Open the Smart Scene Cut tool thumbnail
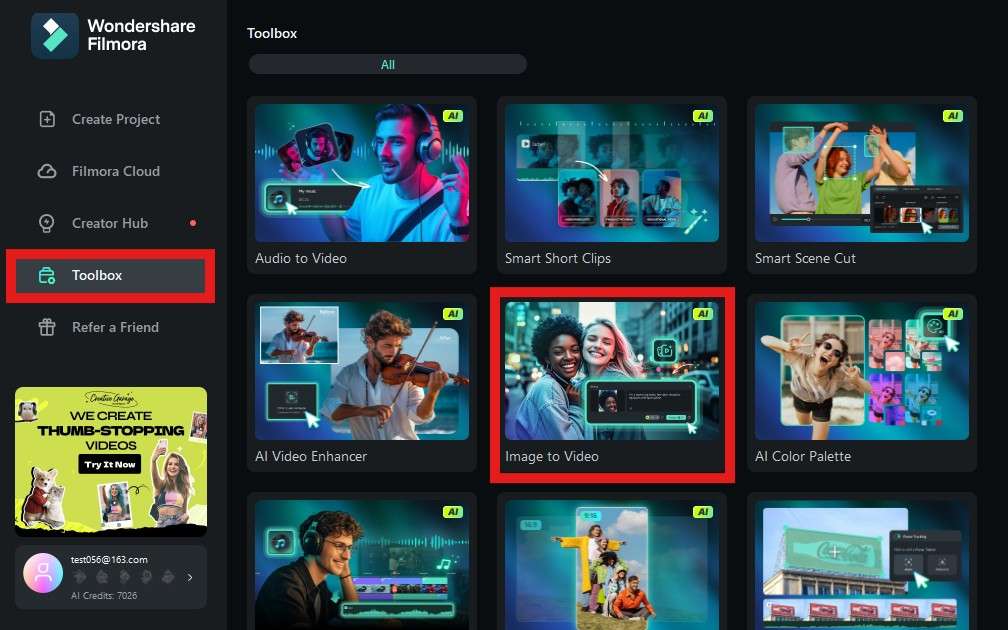Viewport: 1008px width, 630px height. pos(862,173)
